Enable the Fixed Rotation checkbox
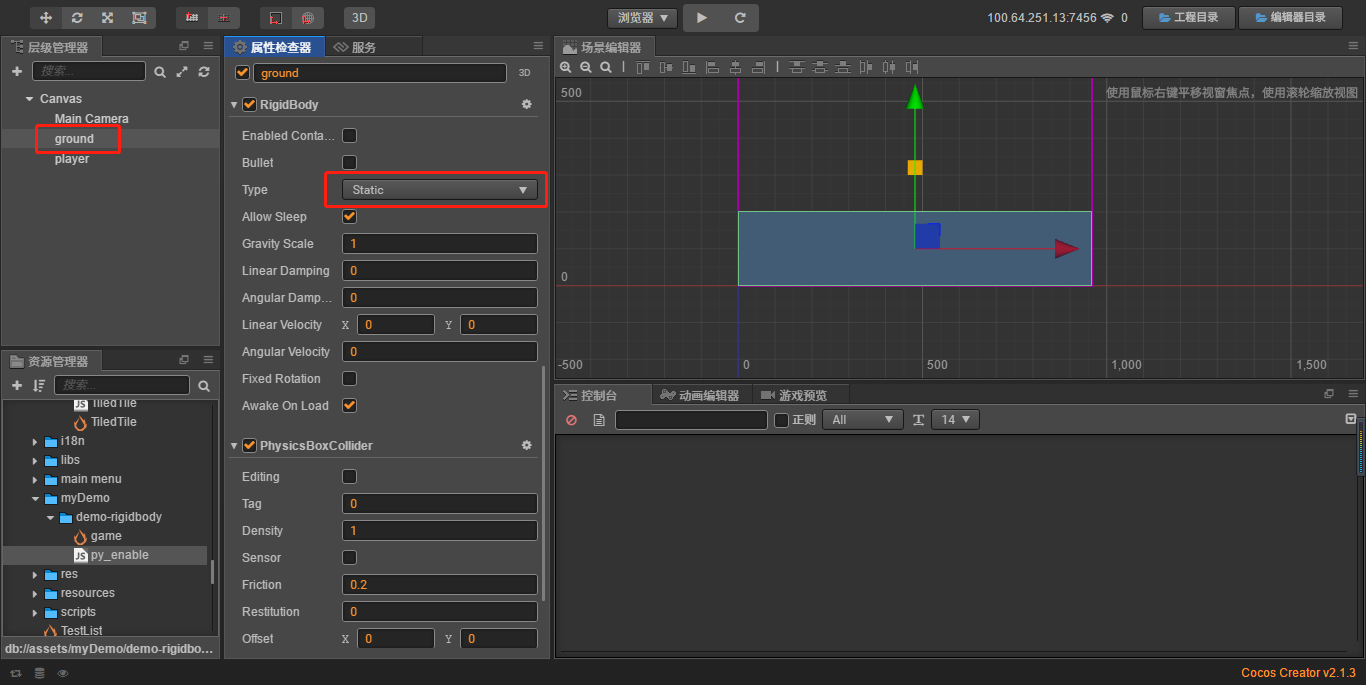Image resolution: width=1366 pixels, height=685 pixels. (x=350, y=378)
